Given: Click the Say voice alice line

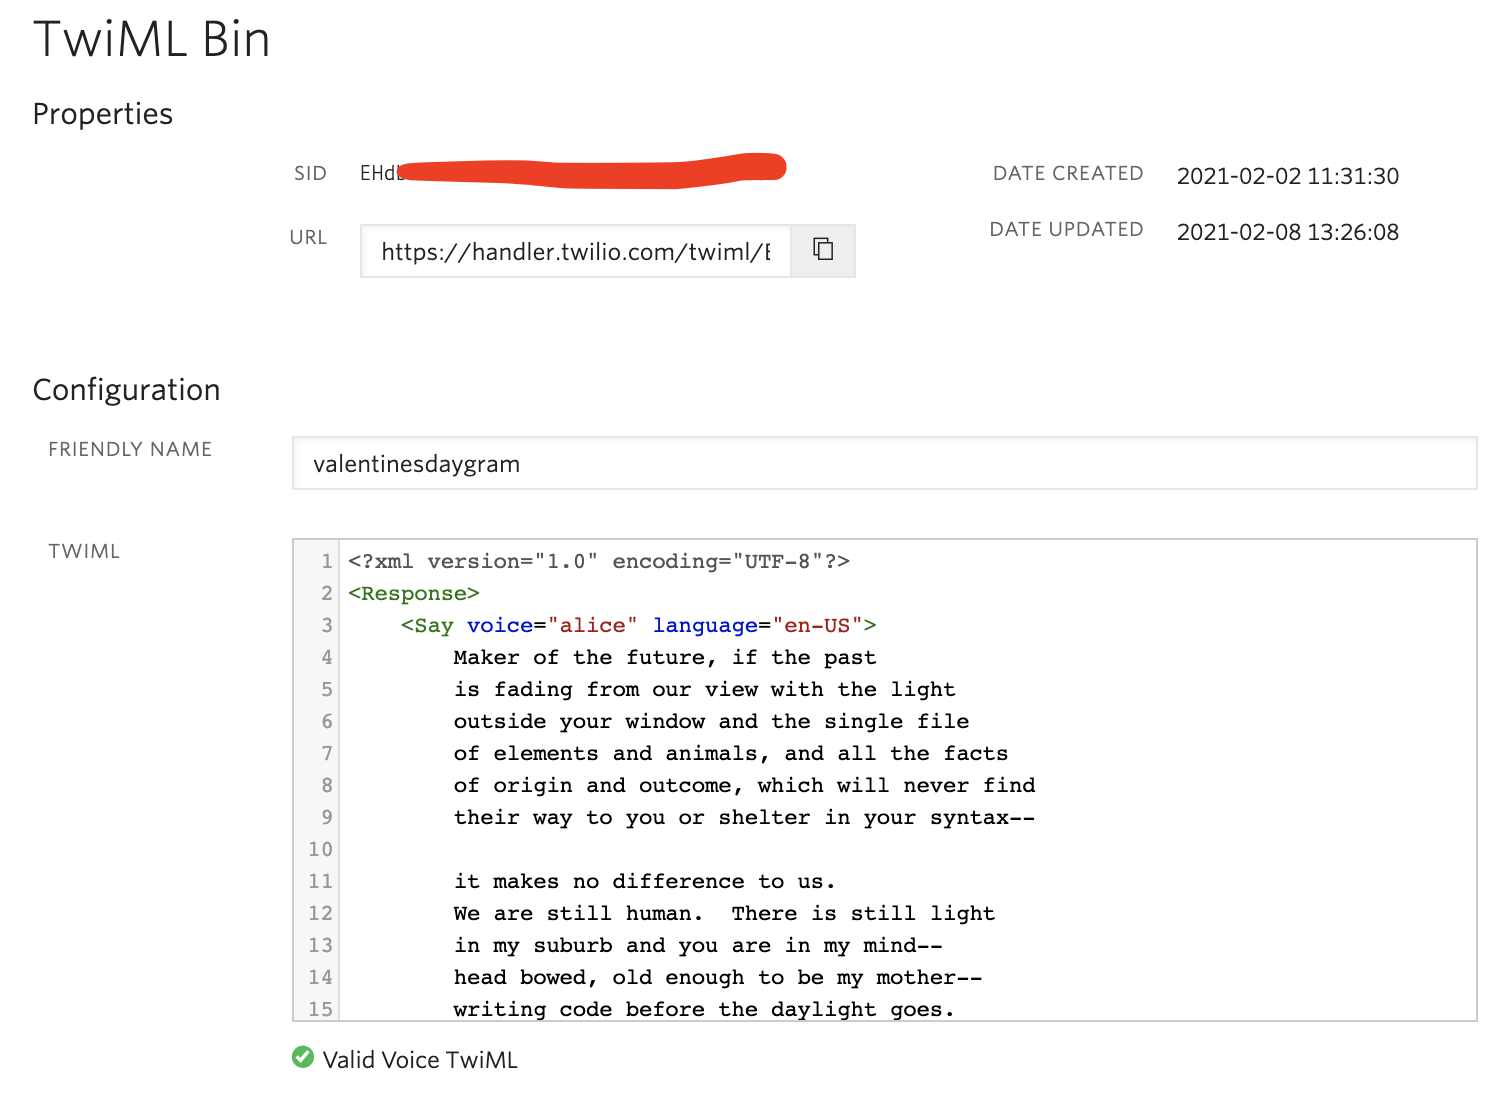Looking at the screenshot, I should click(638, 625).
